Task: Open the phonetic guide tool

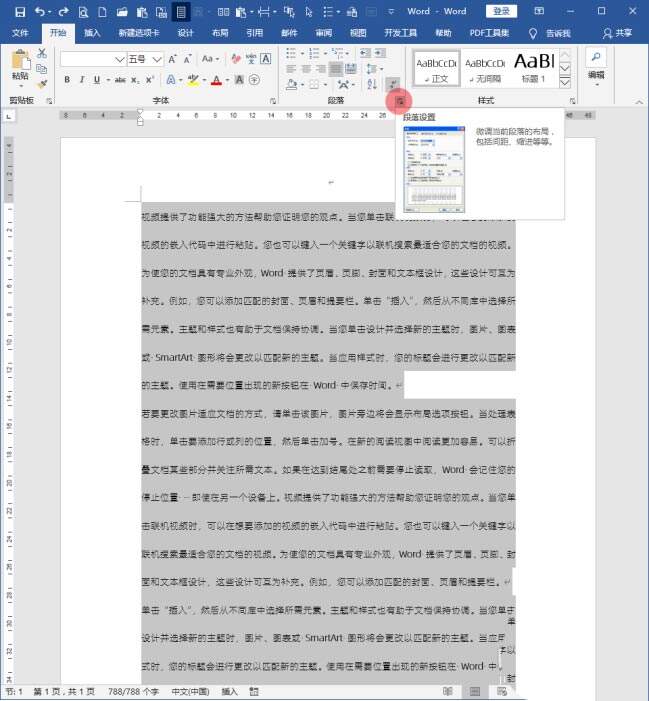Action: coord(251,59)
